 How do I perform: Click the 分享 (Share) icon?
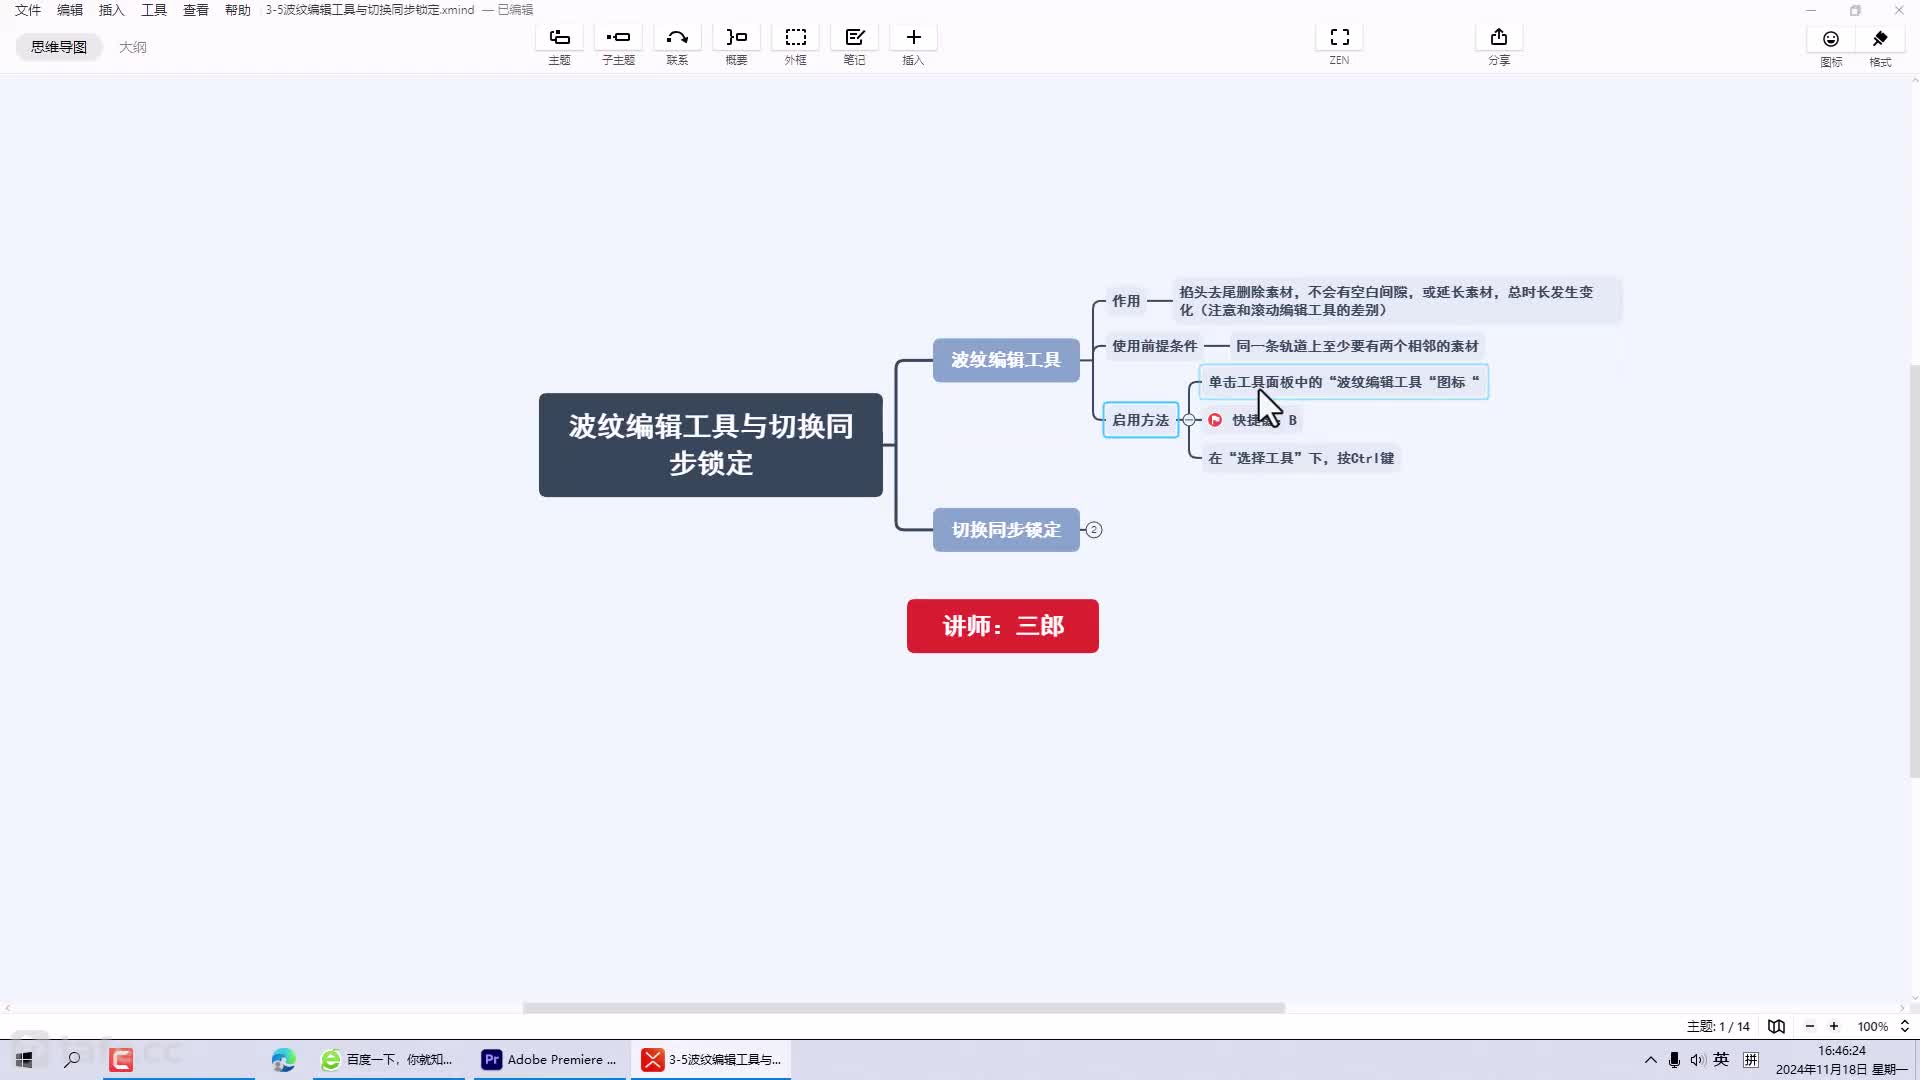click(x=1498, y=37)
